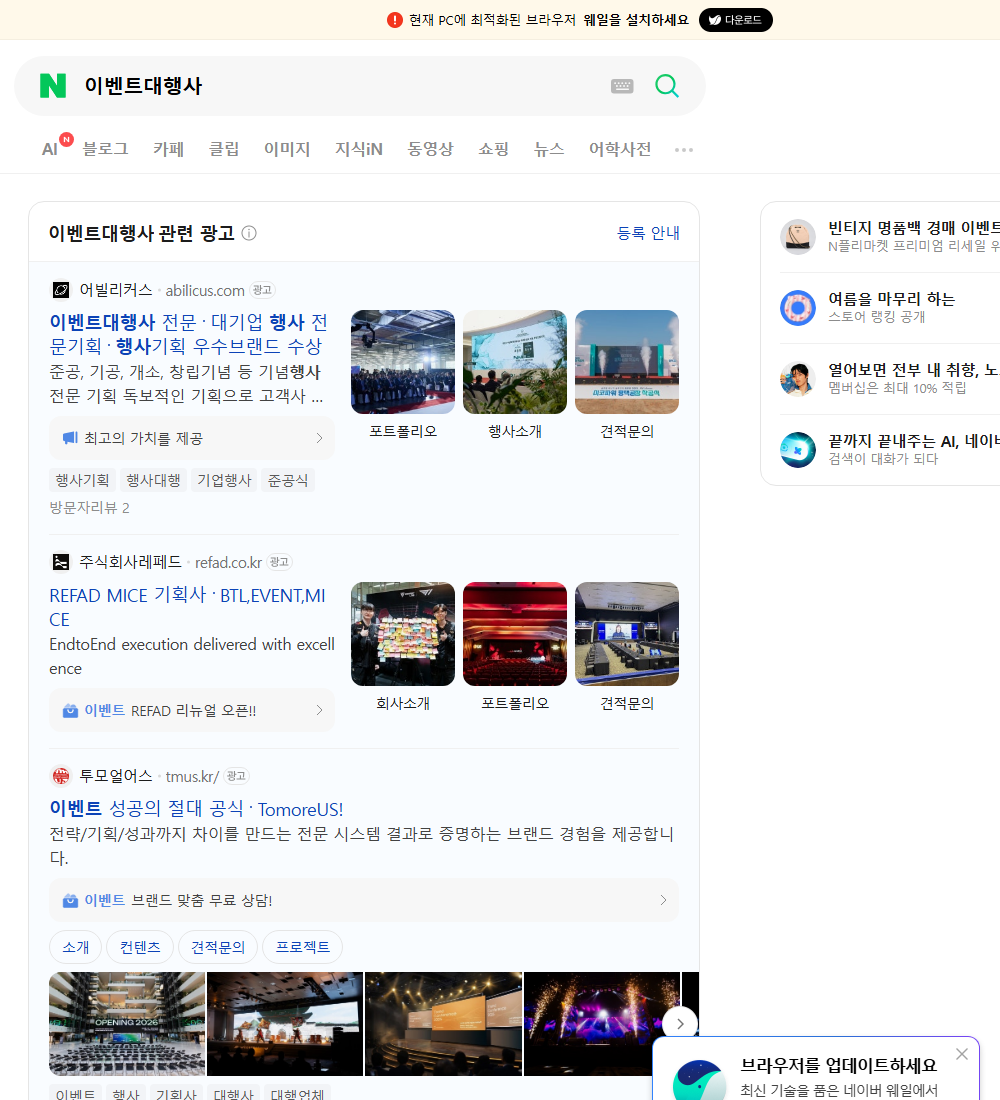Open the 등록 안내 link
Viewport: 1000px width, 1100px height.
tap(648, 233)
